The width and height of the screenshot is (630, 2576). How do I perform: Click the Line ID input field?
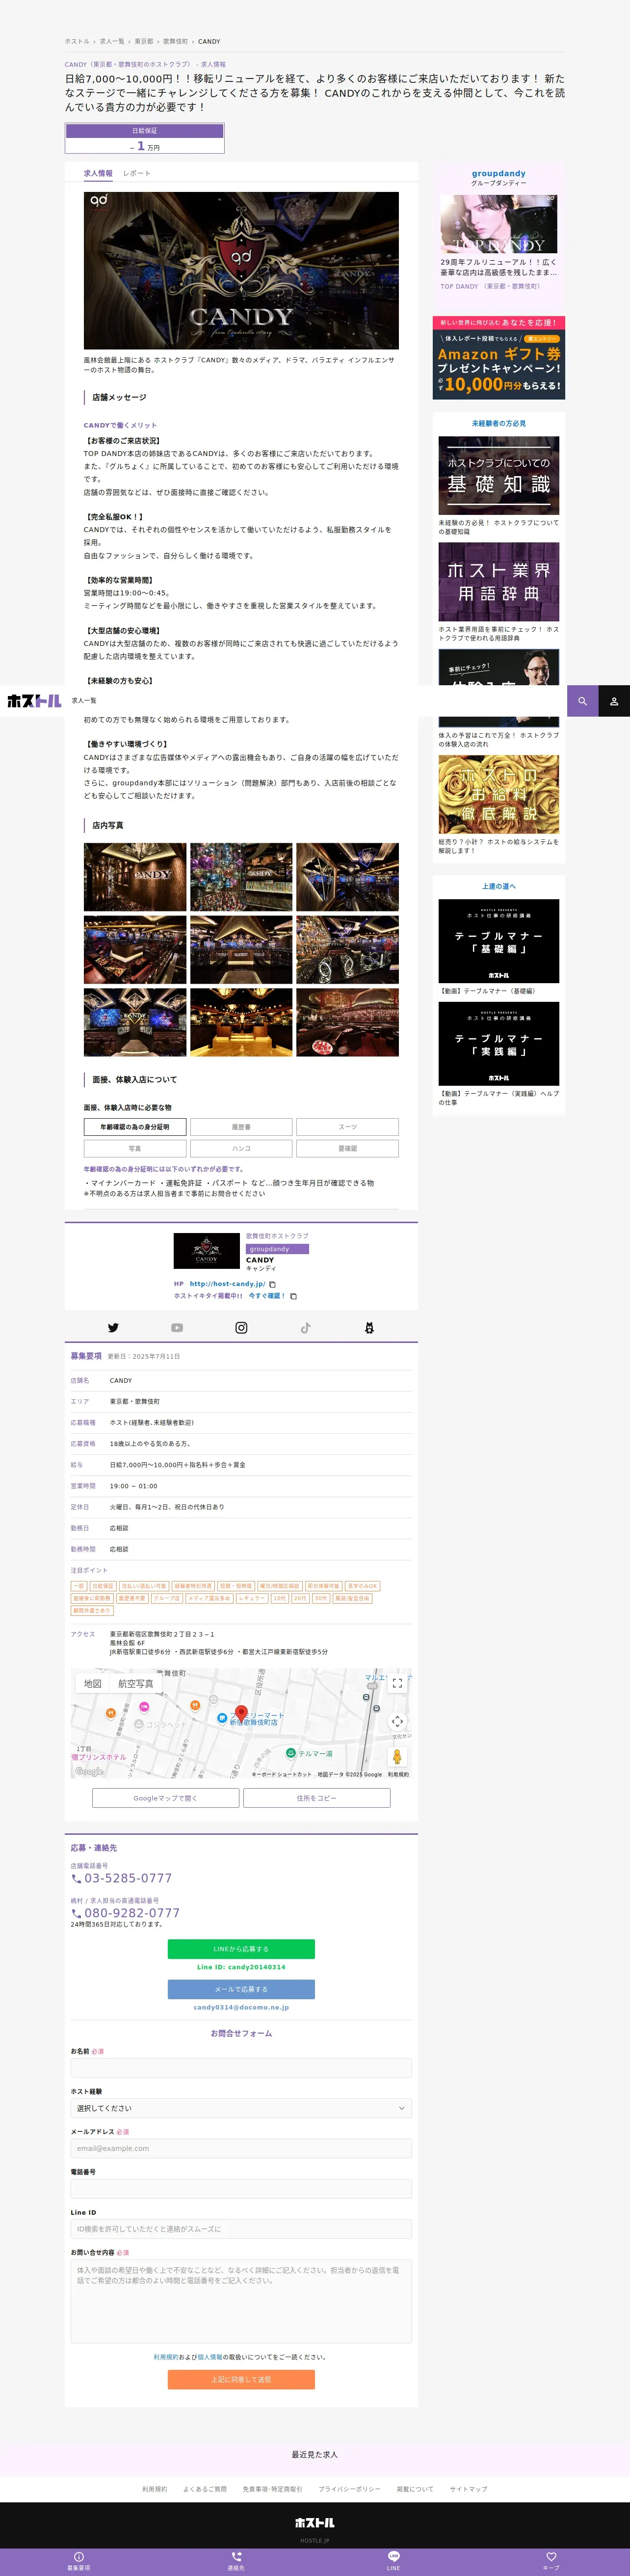pos(241,2229)
